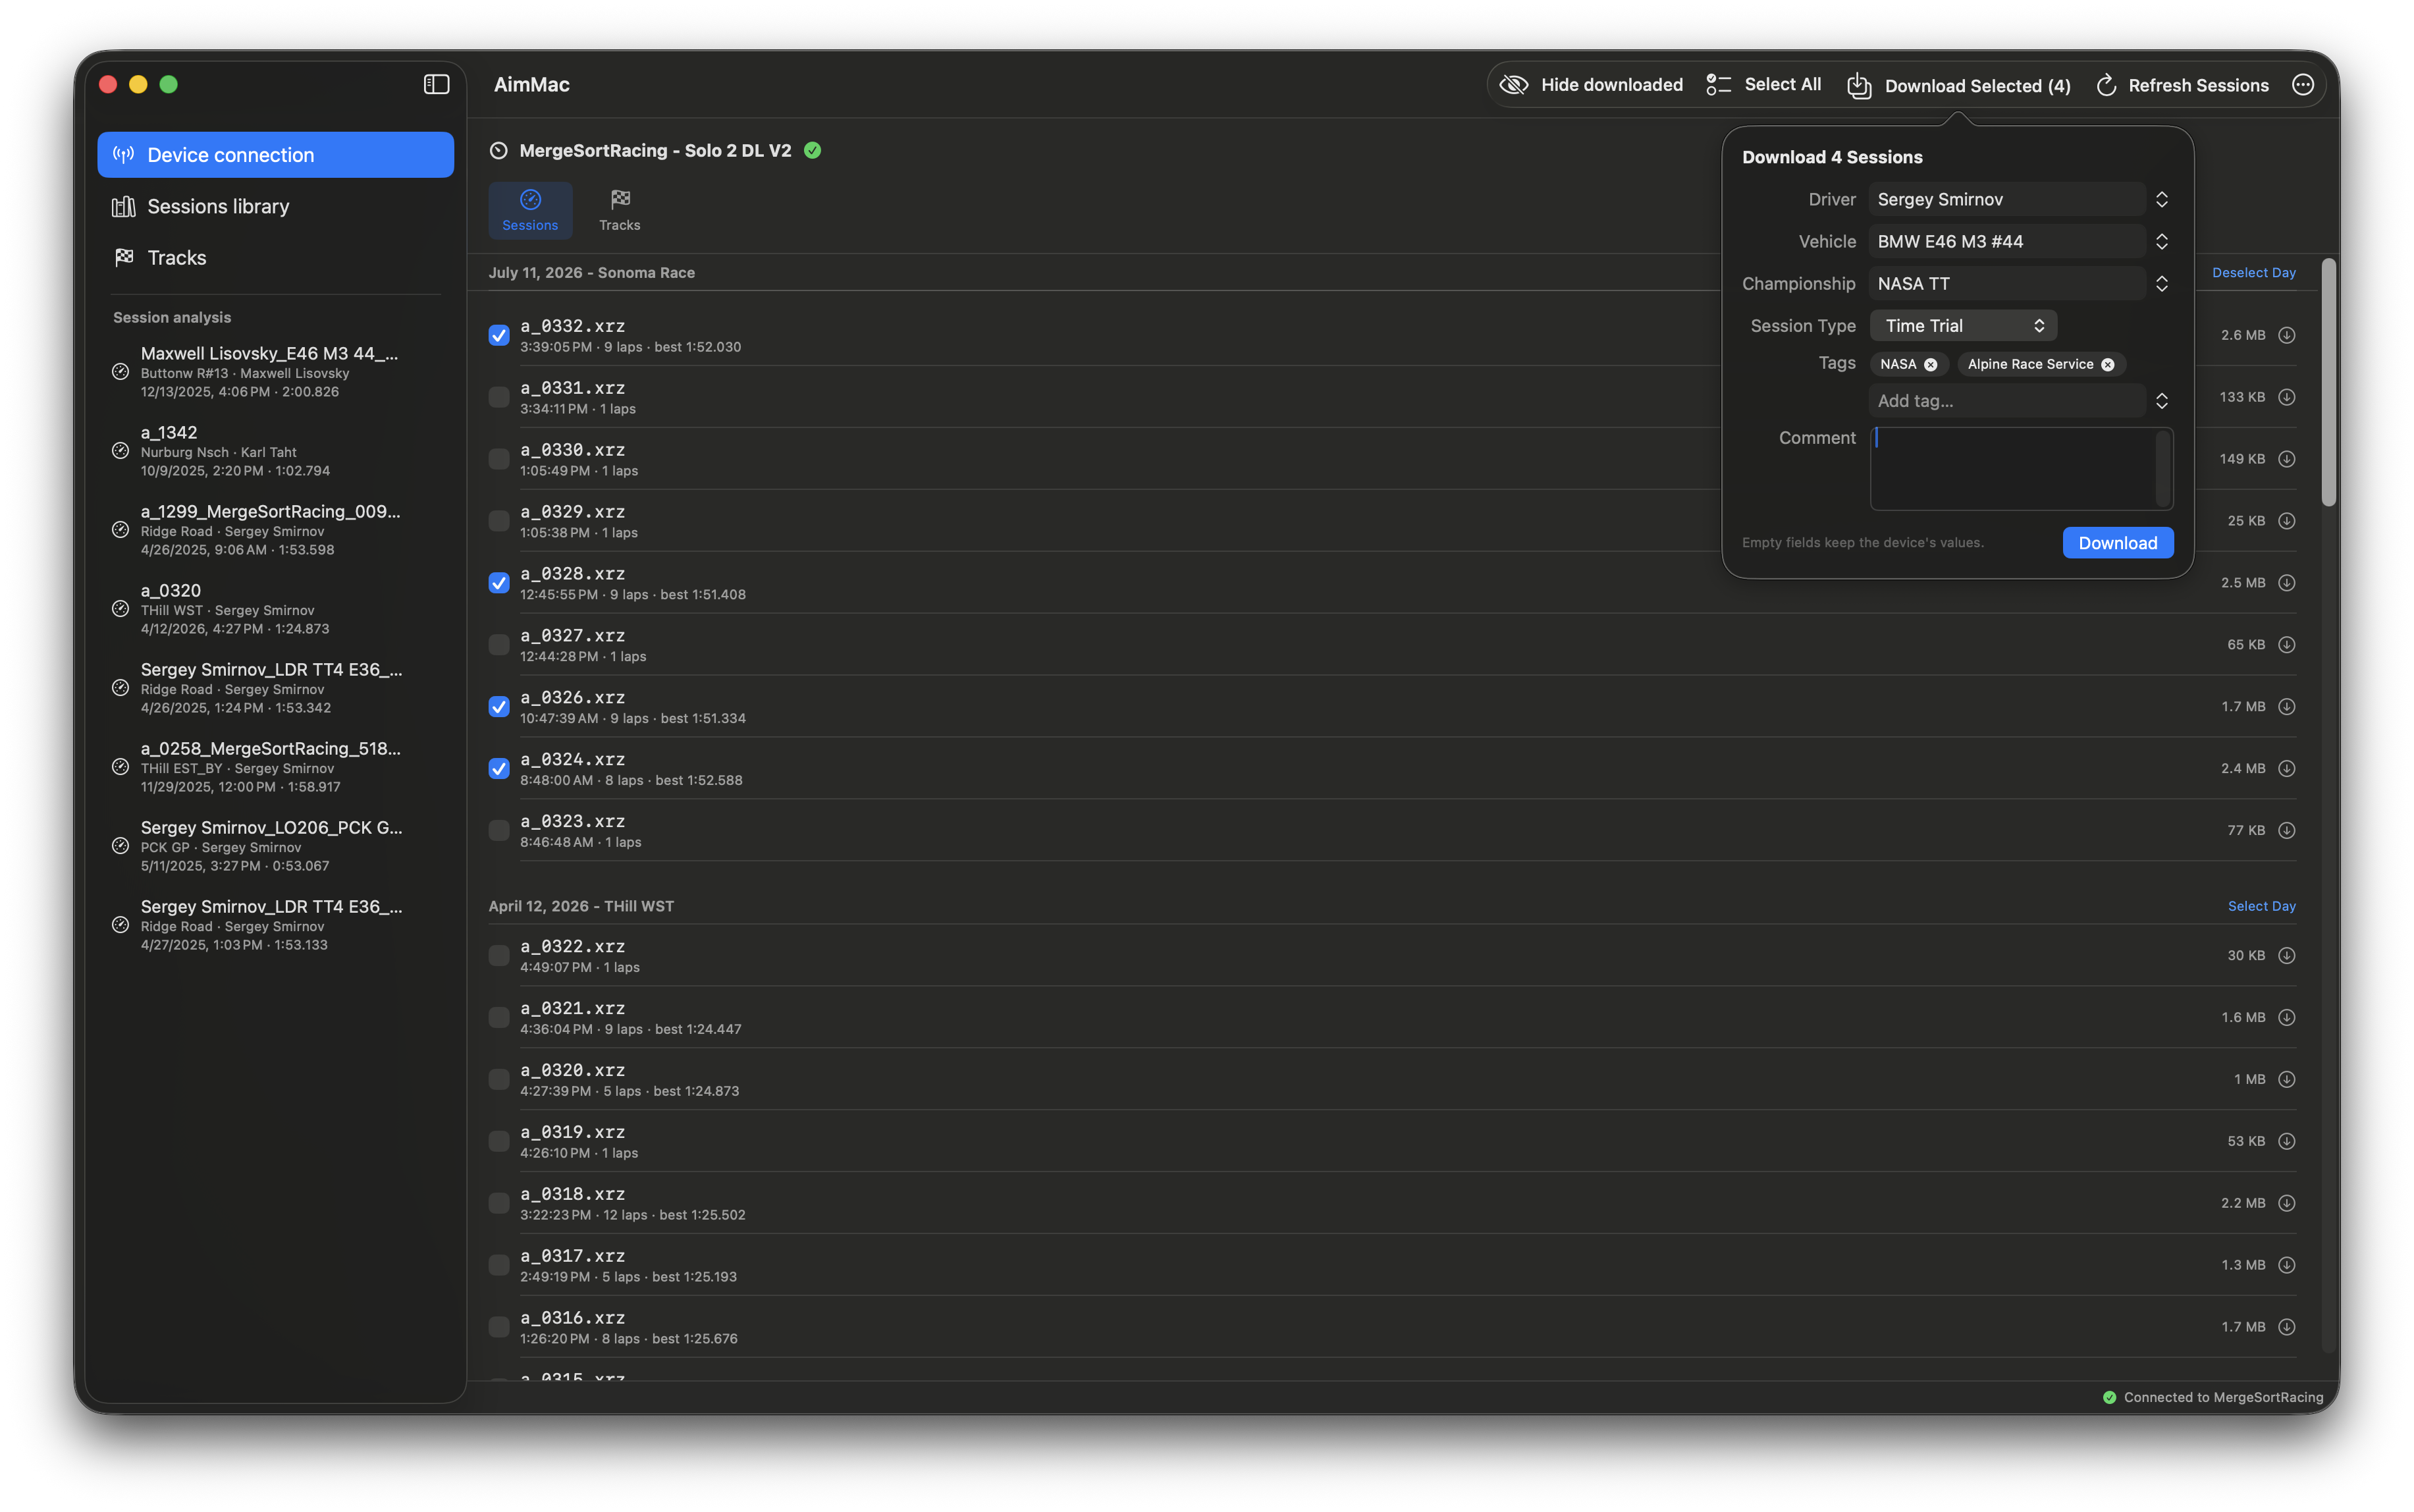This screenshot has height=1512, width=2414.
Task: Download a_0328.xrz via its download icon
Action: pos(2286,583)
